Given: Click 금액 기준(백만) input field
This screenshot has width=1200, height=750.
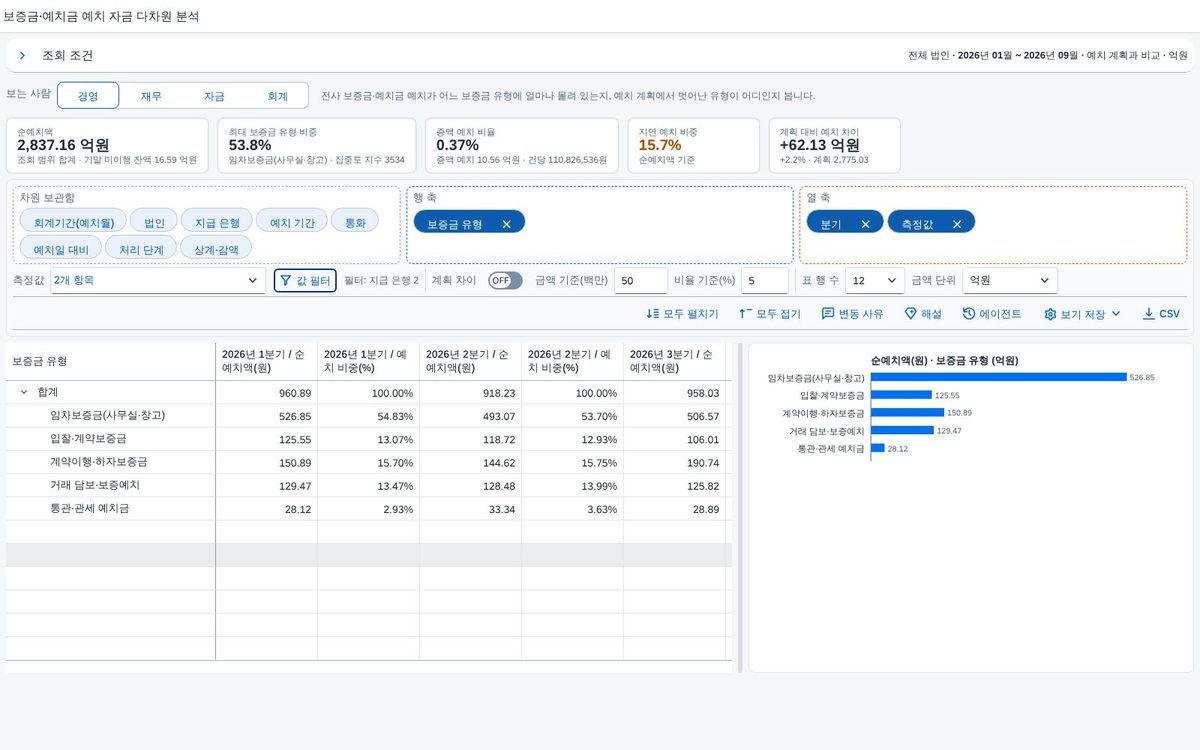Looking at the screenshot, I should coord(641,281).
